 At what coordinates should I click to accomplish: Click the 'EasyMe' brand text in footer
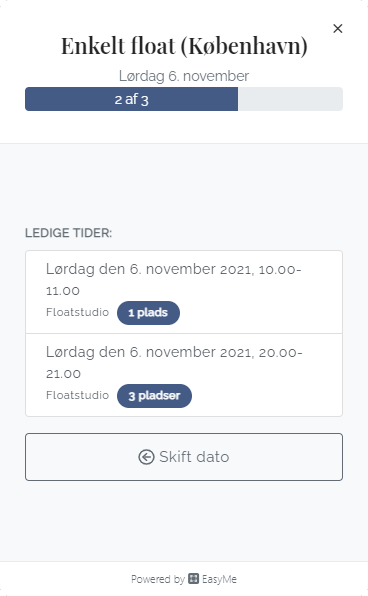pyautogui.click(x=219, y=579)
